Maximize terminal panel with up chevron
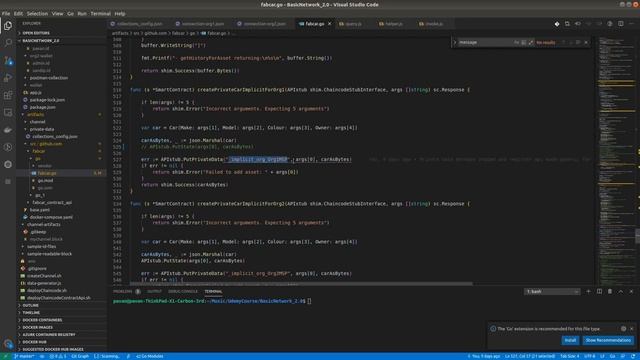This screenshot has height=360, width=640. (x=621, y=291)
